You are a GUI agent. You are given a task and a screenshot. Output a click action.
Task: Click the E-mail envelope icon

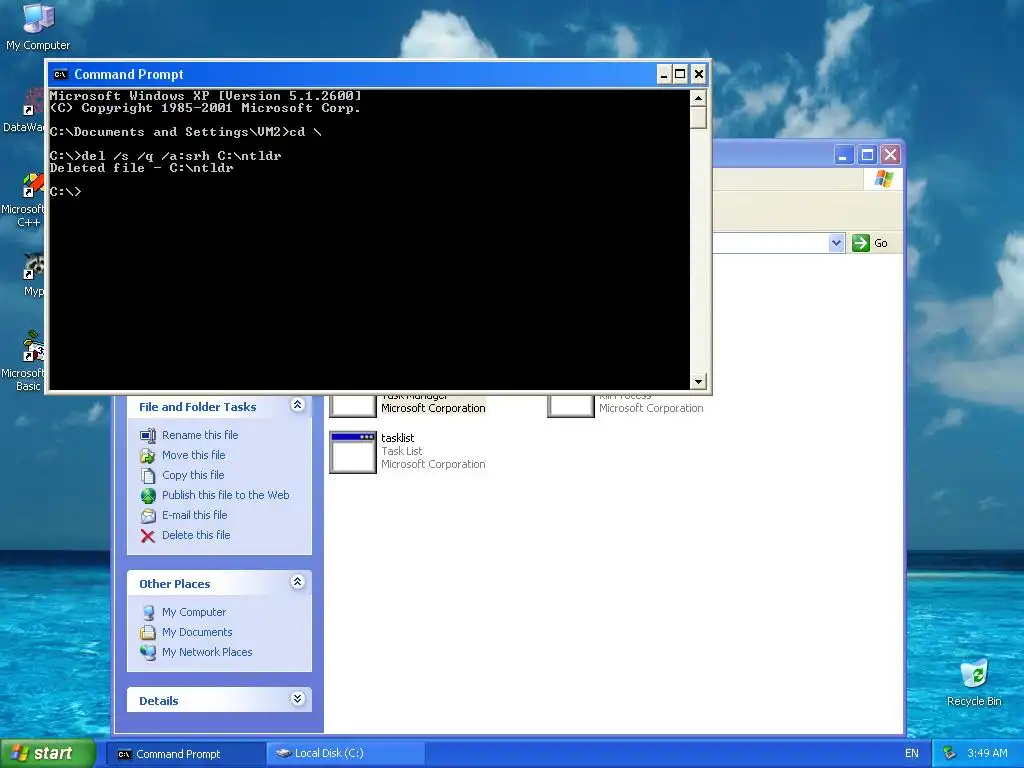tap(148, 516)
